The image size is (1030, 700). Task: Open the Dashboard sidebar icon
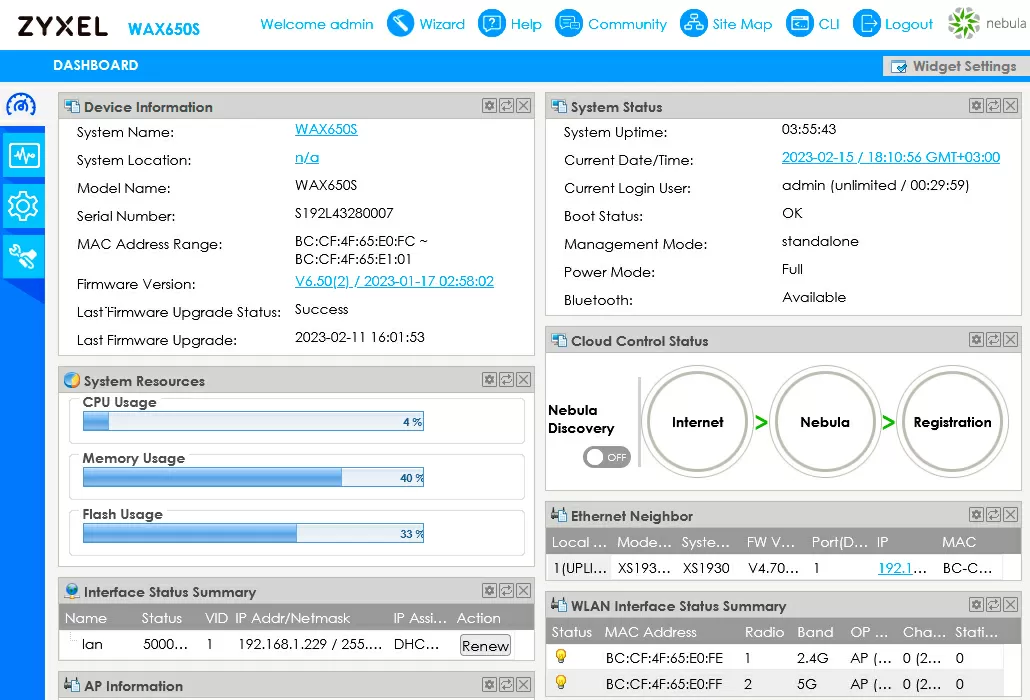click(22, 105)
